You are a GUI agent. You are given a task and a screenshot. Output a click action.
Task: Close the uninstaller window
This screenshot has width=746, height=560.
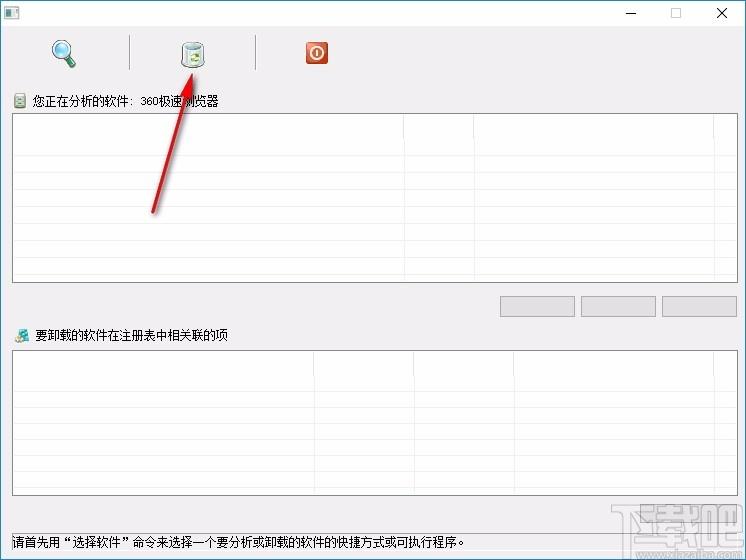pos(722,13)
